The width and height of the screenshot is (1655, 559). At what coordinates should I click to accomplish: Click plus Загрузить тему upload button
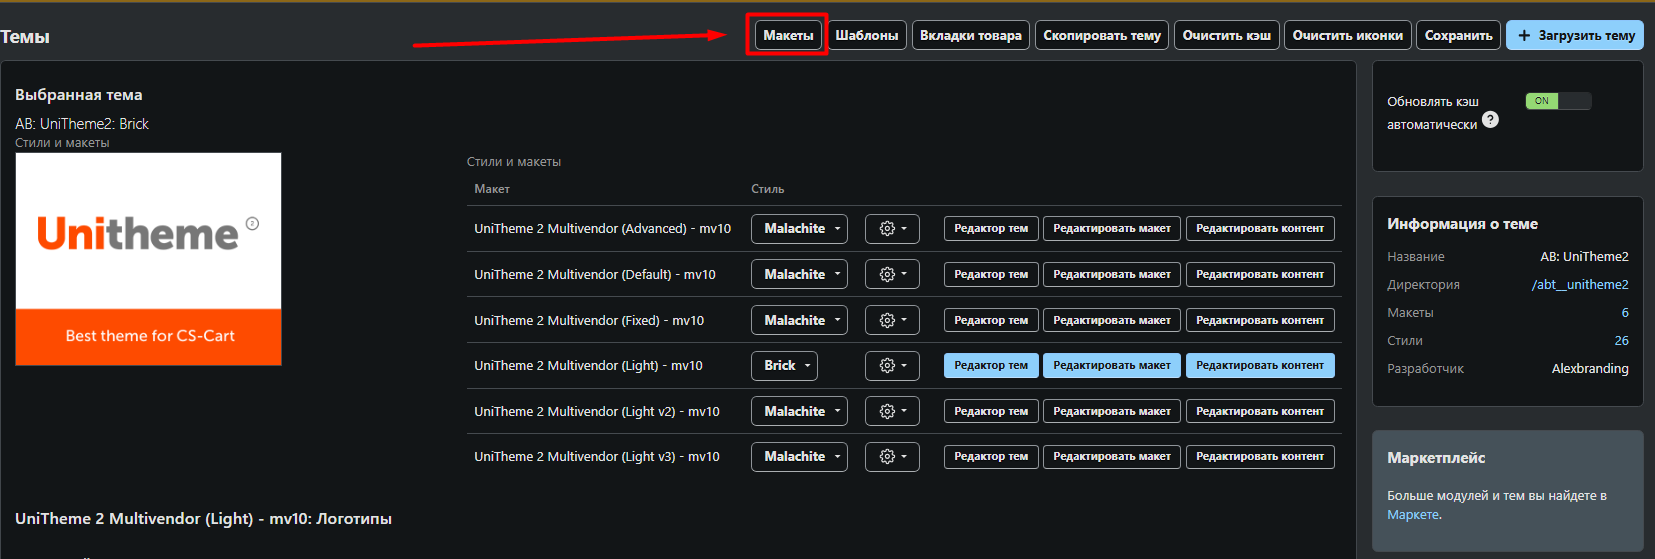pos(1575,36)
